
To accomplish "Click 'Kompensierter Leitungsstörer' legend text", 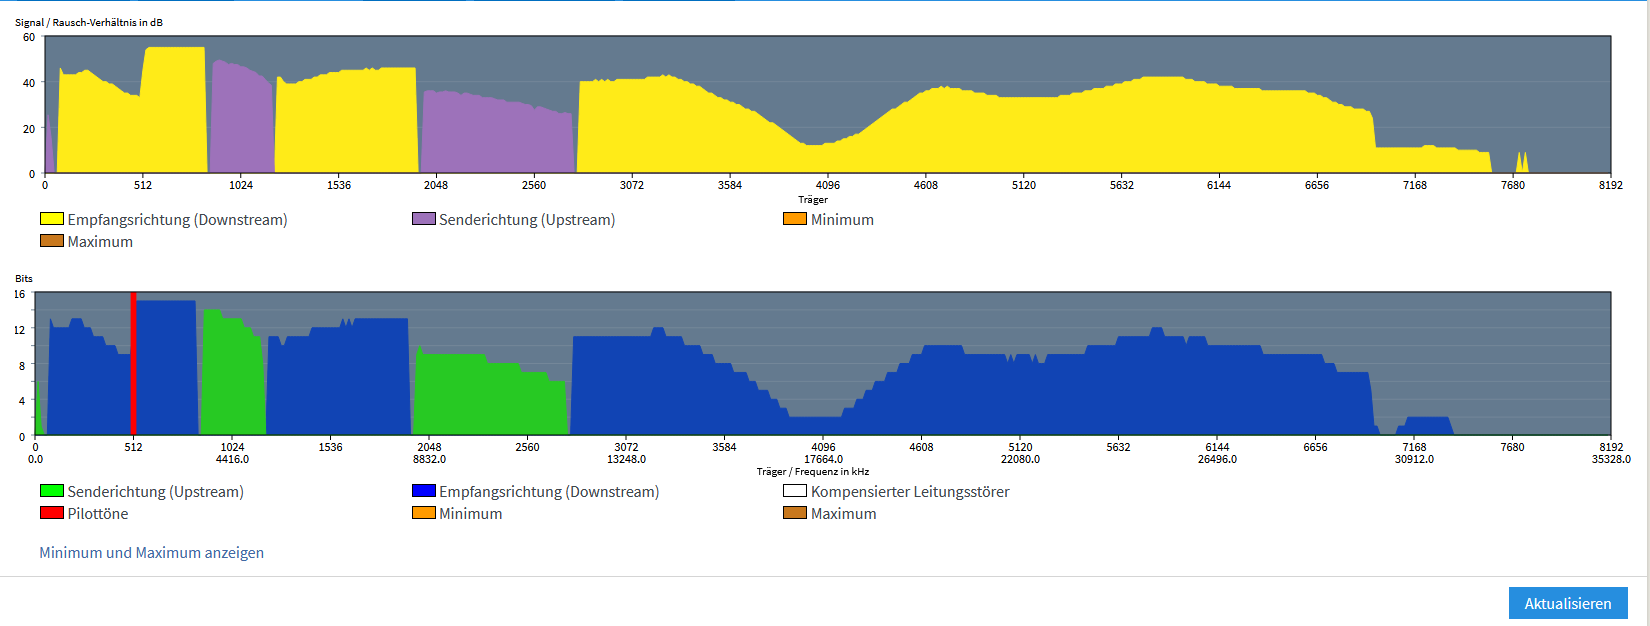I will click(x=910, y=492).
